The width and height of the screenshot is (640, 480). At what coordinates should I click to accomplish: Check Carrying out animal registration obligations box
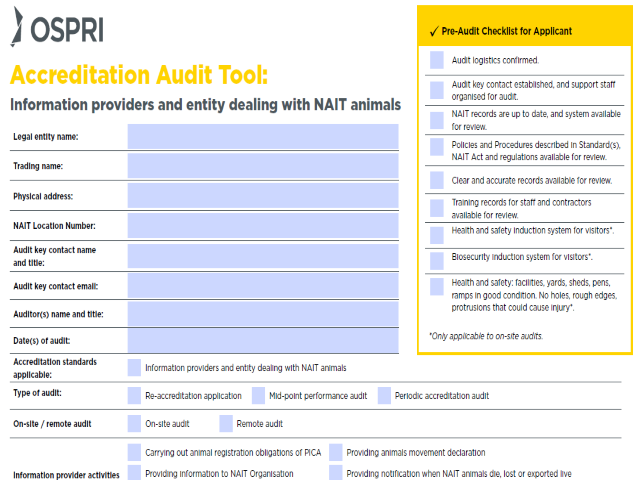point(134,452)
